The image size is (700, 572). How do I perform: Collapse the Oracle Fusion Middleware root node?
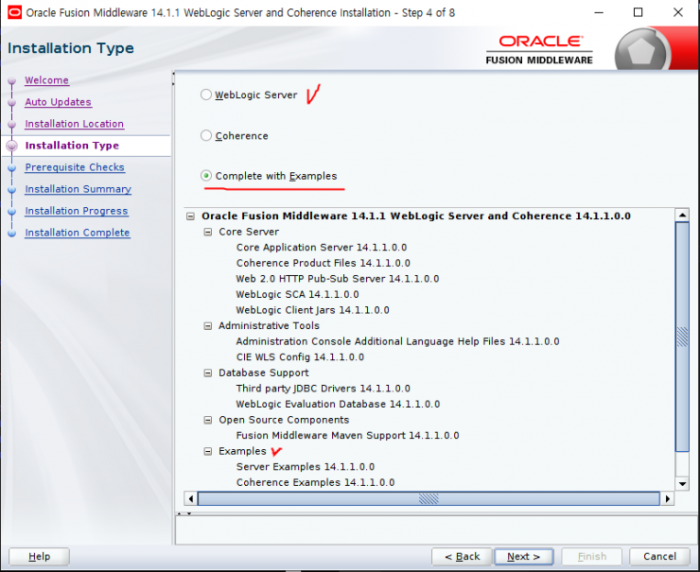(x=191, y=216)
